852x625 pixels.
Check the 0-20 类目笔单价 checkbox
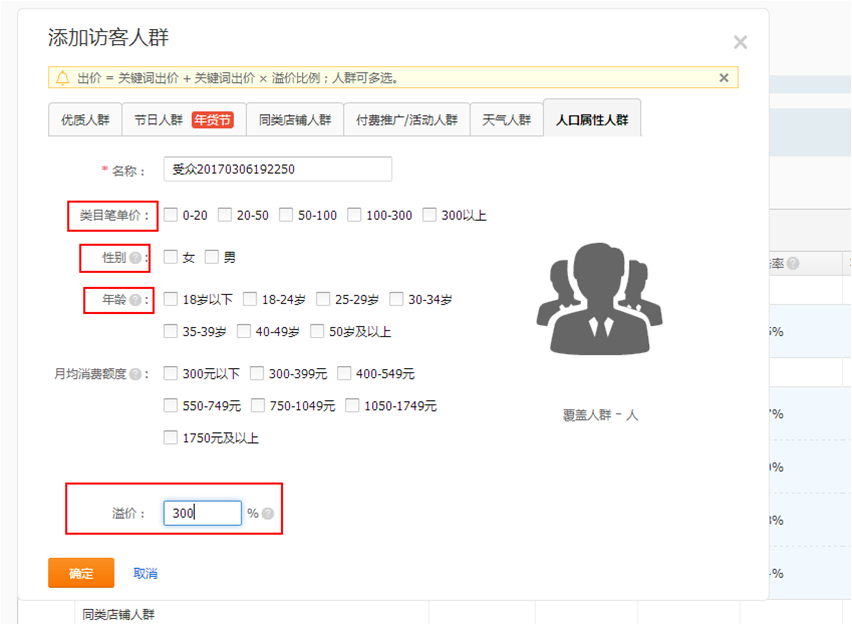(171, 215)
